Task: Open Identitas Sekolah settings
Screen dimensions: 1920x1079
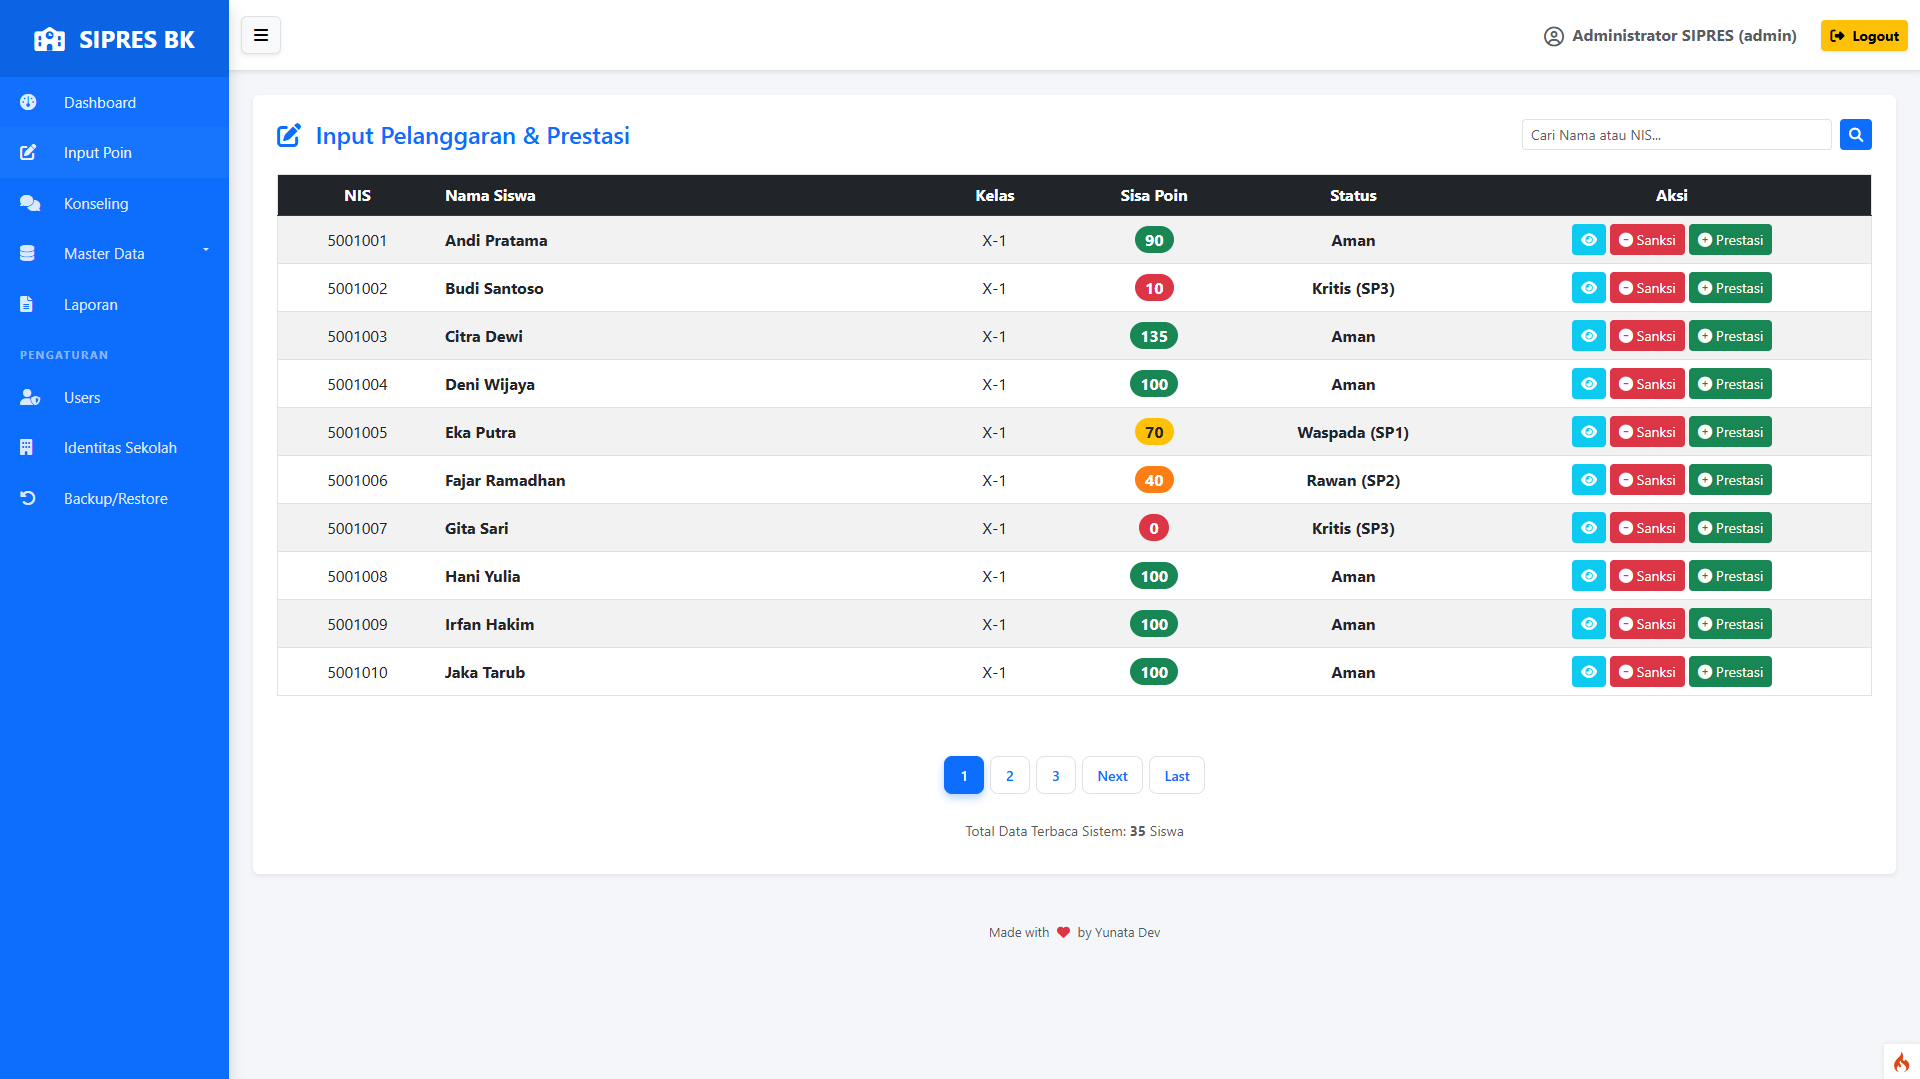Action: coord(120,448)
